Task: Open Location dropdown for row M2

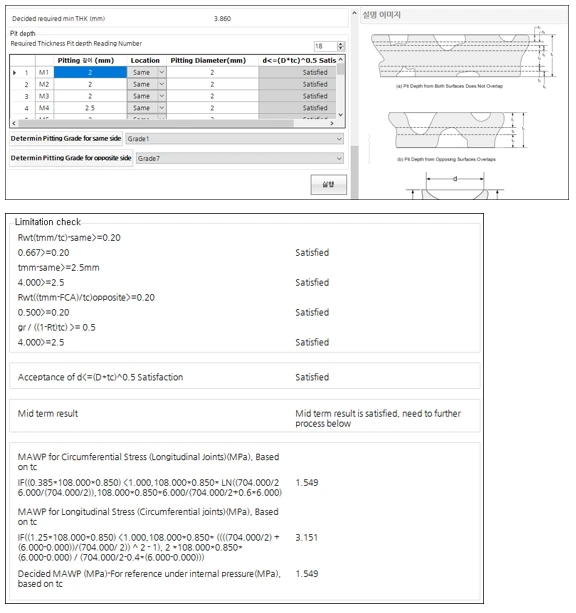Action: pos(161,84)
